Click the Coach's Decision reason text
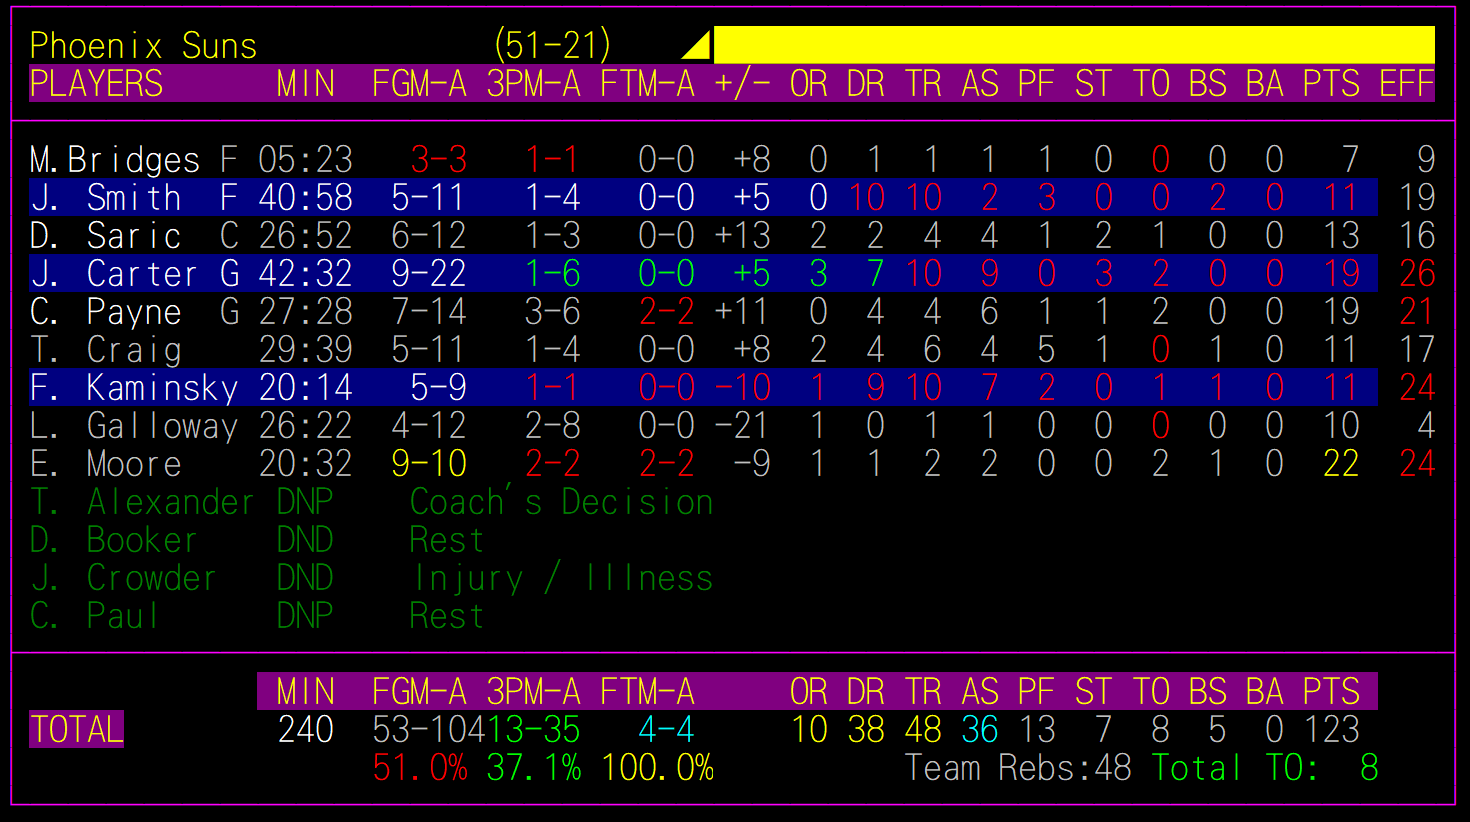Screen dimensions: 1470x822 tap(562, 502)
